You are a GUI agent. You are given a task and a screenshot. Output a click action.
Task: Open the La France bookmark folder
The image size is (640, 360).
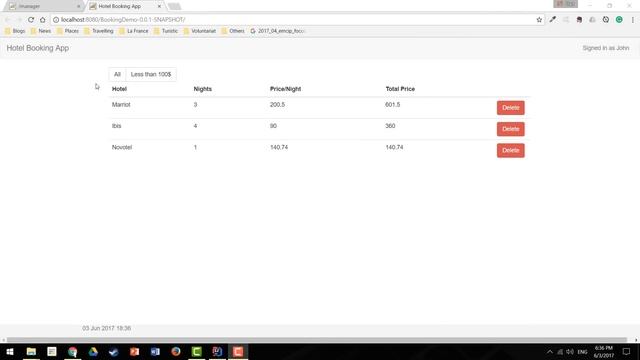pyautogui.click(x=134, y=31)
